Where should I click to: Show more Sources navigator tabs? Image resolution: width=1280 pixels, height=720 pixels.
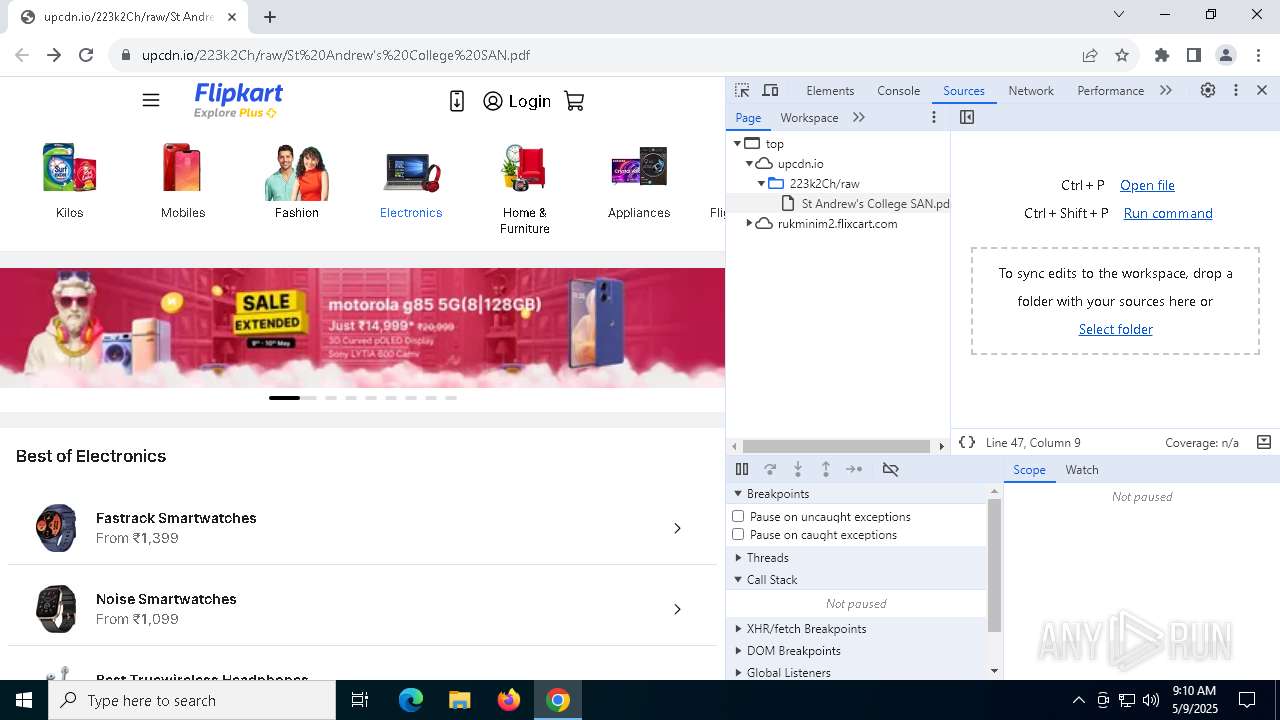point(859,117)
